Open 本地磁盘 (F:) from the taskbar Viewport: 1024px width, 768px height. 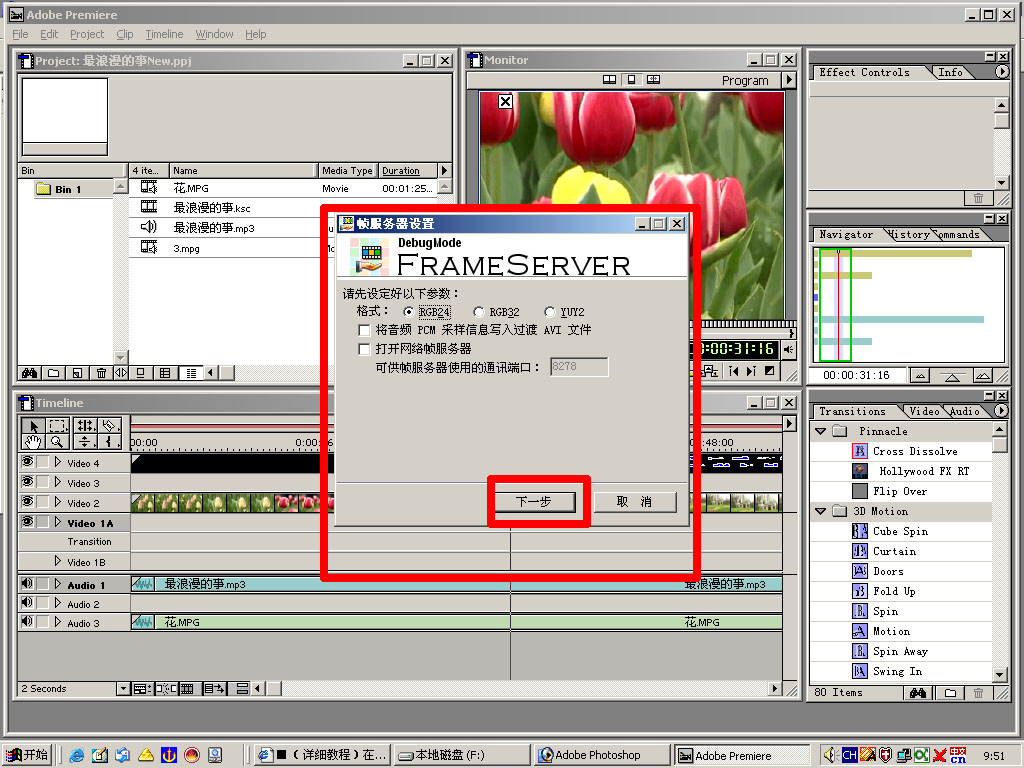point(461,755)
